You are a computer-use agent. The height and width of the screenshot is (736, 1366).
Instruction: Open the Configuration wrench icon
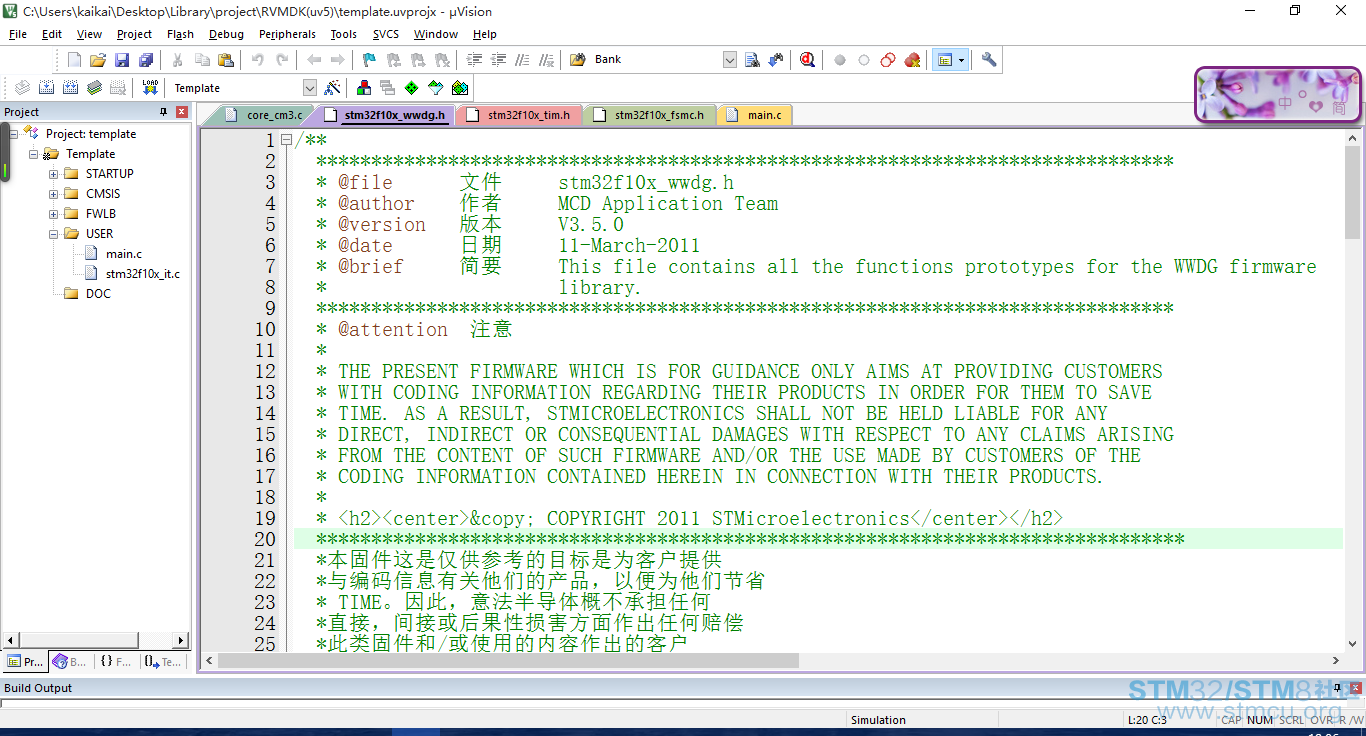(989, 60)
